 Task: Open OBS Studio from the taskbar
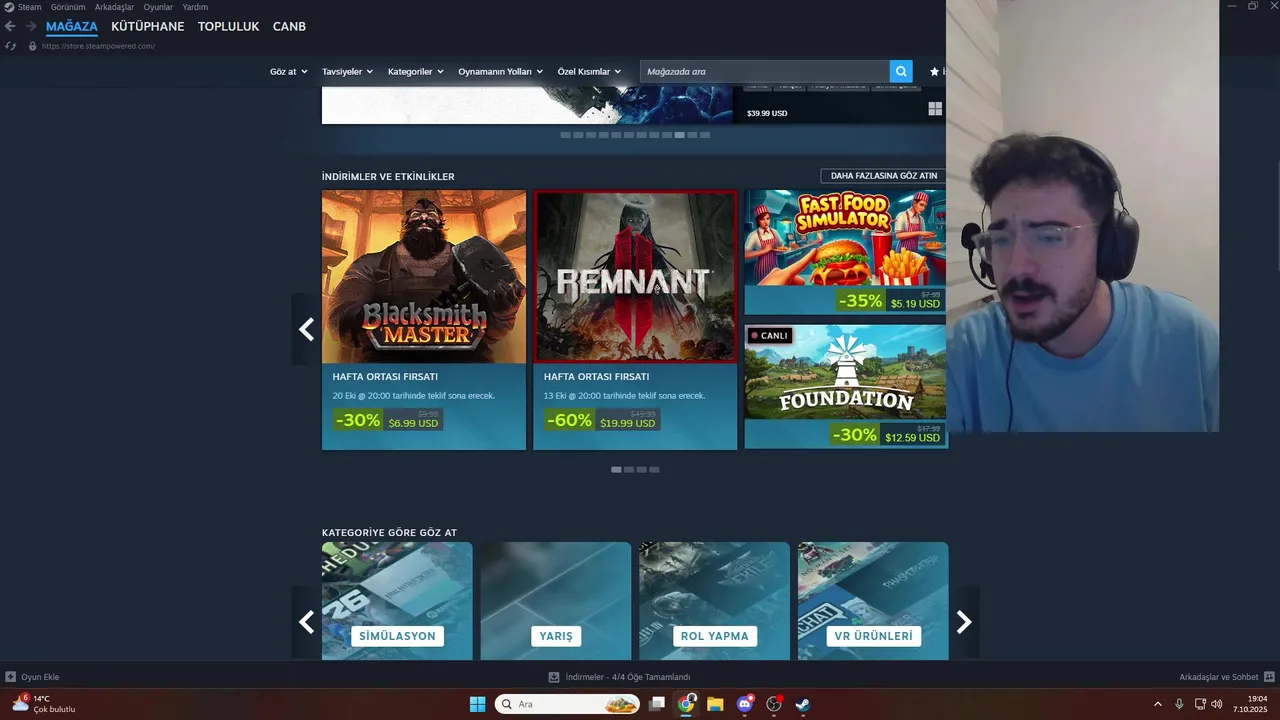pyautogui.click(x=773, y=704)
